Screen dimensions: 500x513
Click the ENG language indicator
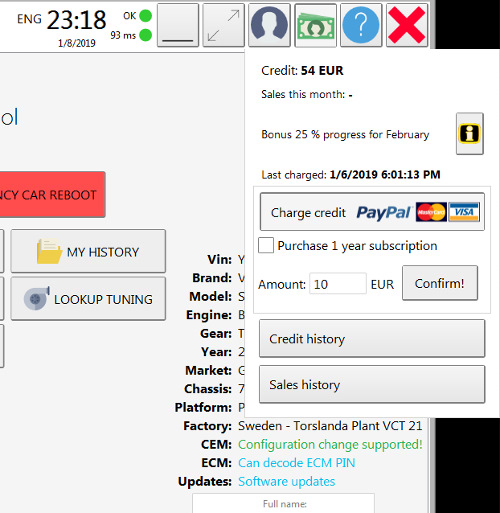tap(29, 19)
